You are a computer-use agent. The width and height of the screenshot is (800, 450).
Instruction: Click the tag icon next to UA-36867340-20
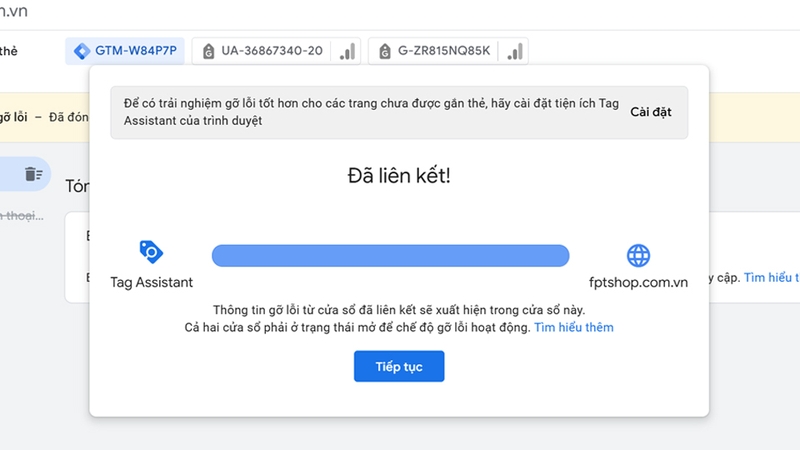click(208, 51)
